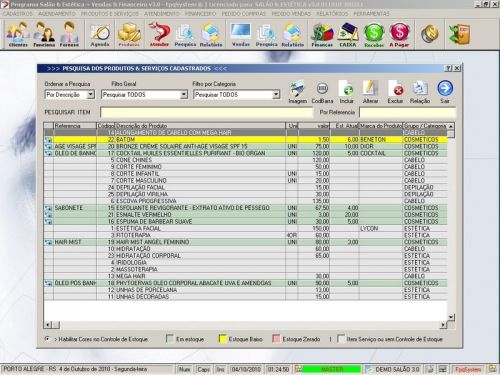Click the help question-mark button in dialog title

(449, 68)
